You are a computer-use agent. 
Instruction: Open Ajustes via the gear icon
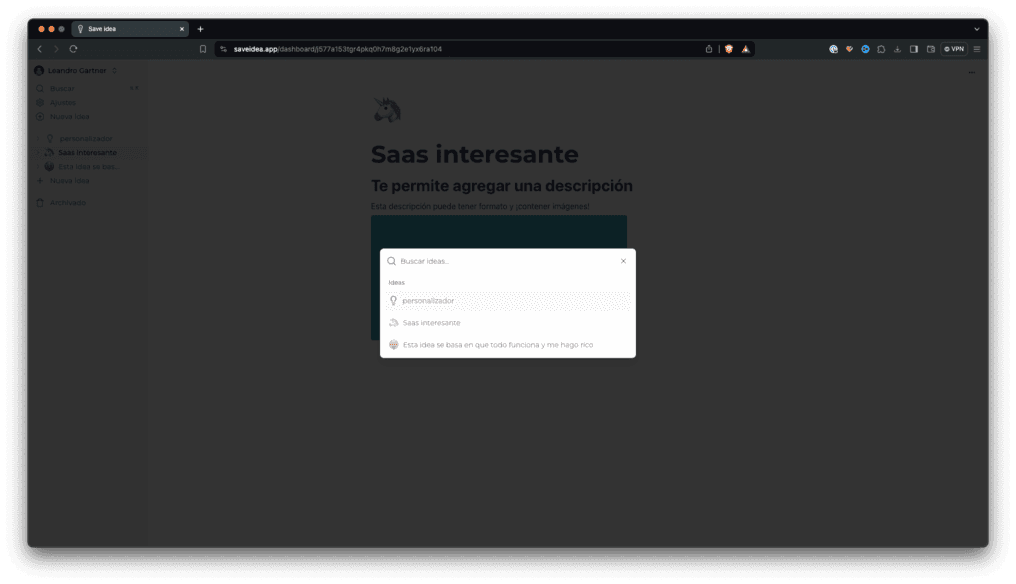[x=40, y=101]
